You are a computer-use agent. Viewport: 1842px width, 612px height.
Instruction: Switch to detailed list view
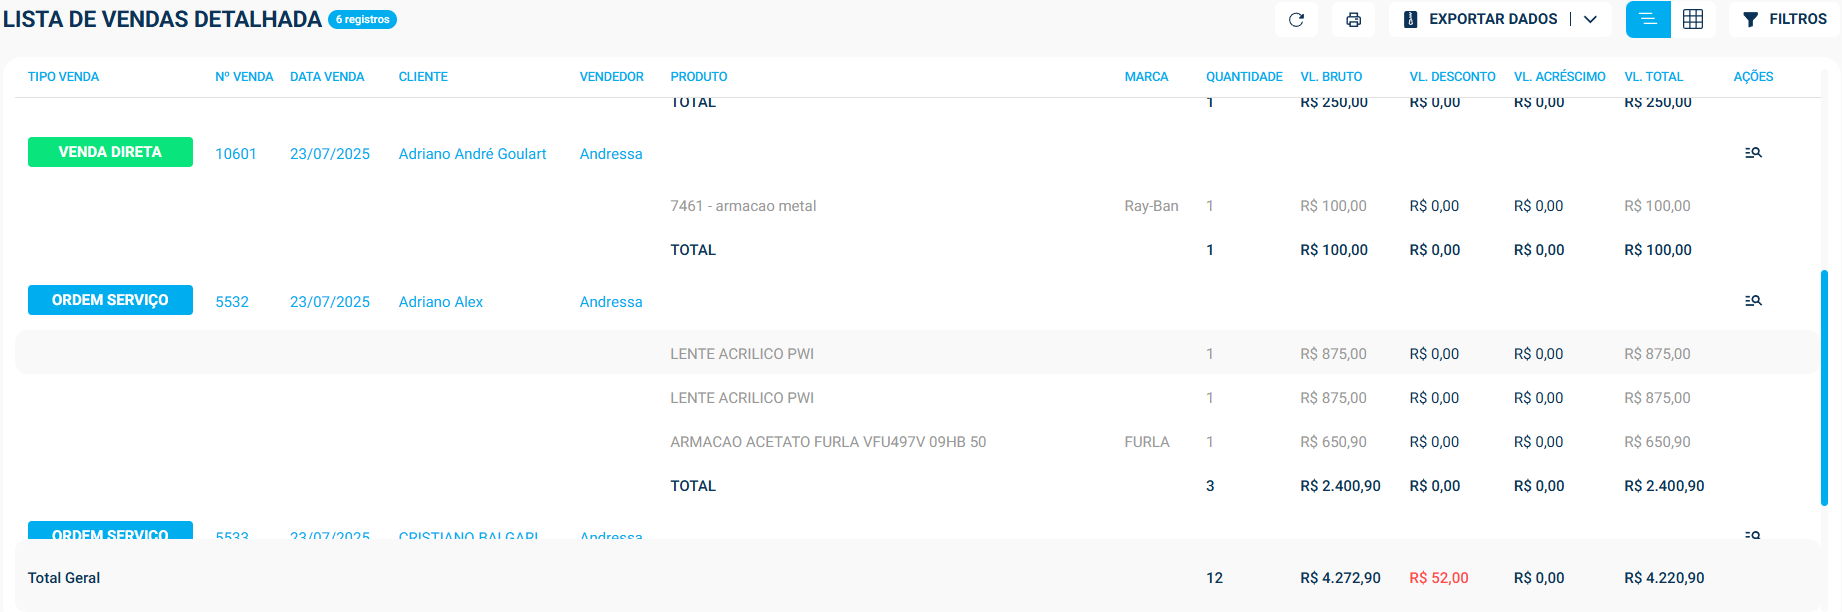[1648, 20]
